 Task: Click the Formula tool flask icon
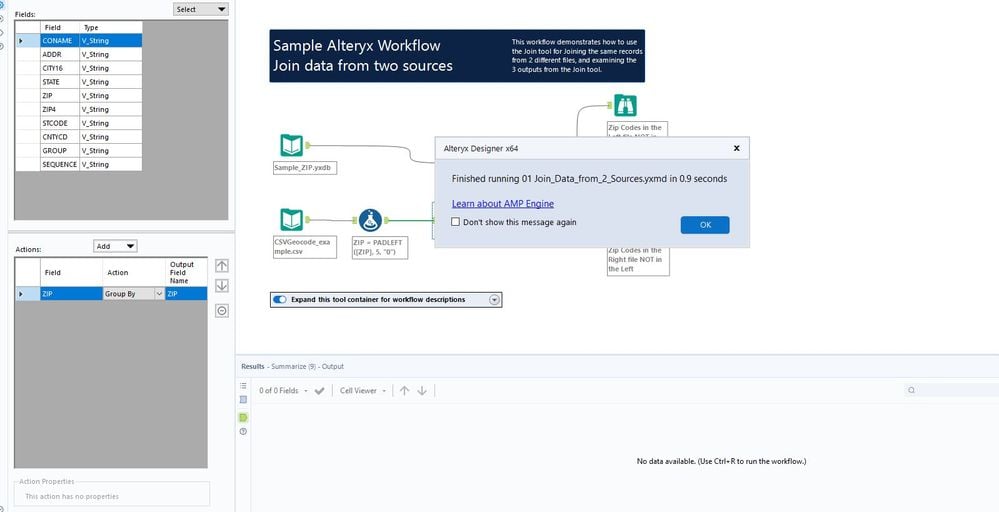click(x=370, y=220)
